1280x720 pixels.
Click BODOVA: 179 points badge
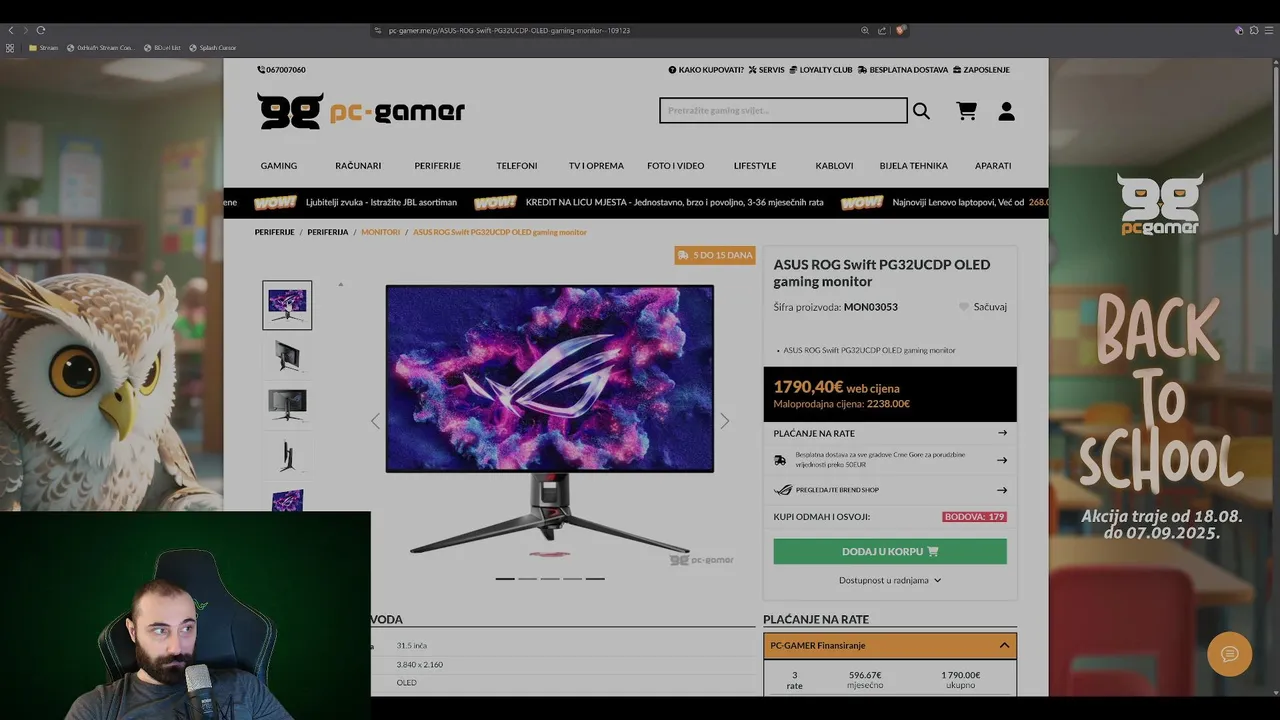pos(974,517)
